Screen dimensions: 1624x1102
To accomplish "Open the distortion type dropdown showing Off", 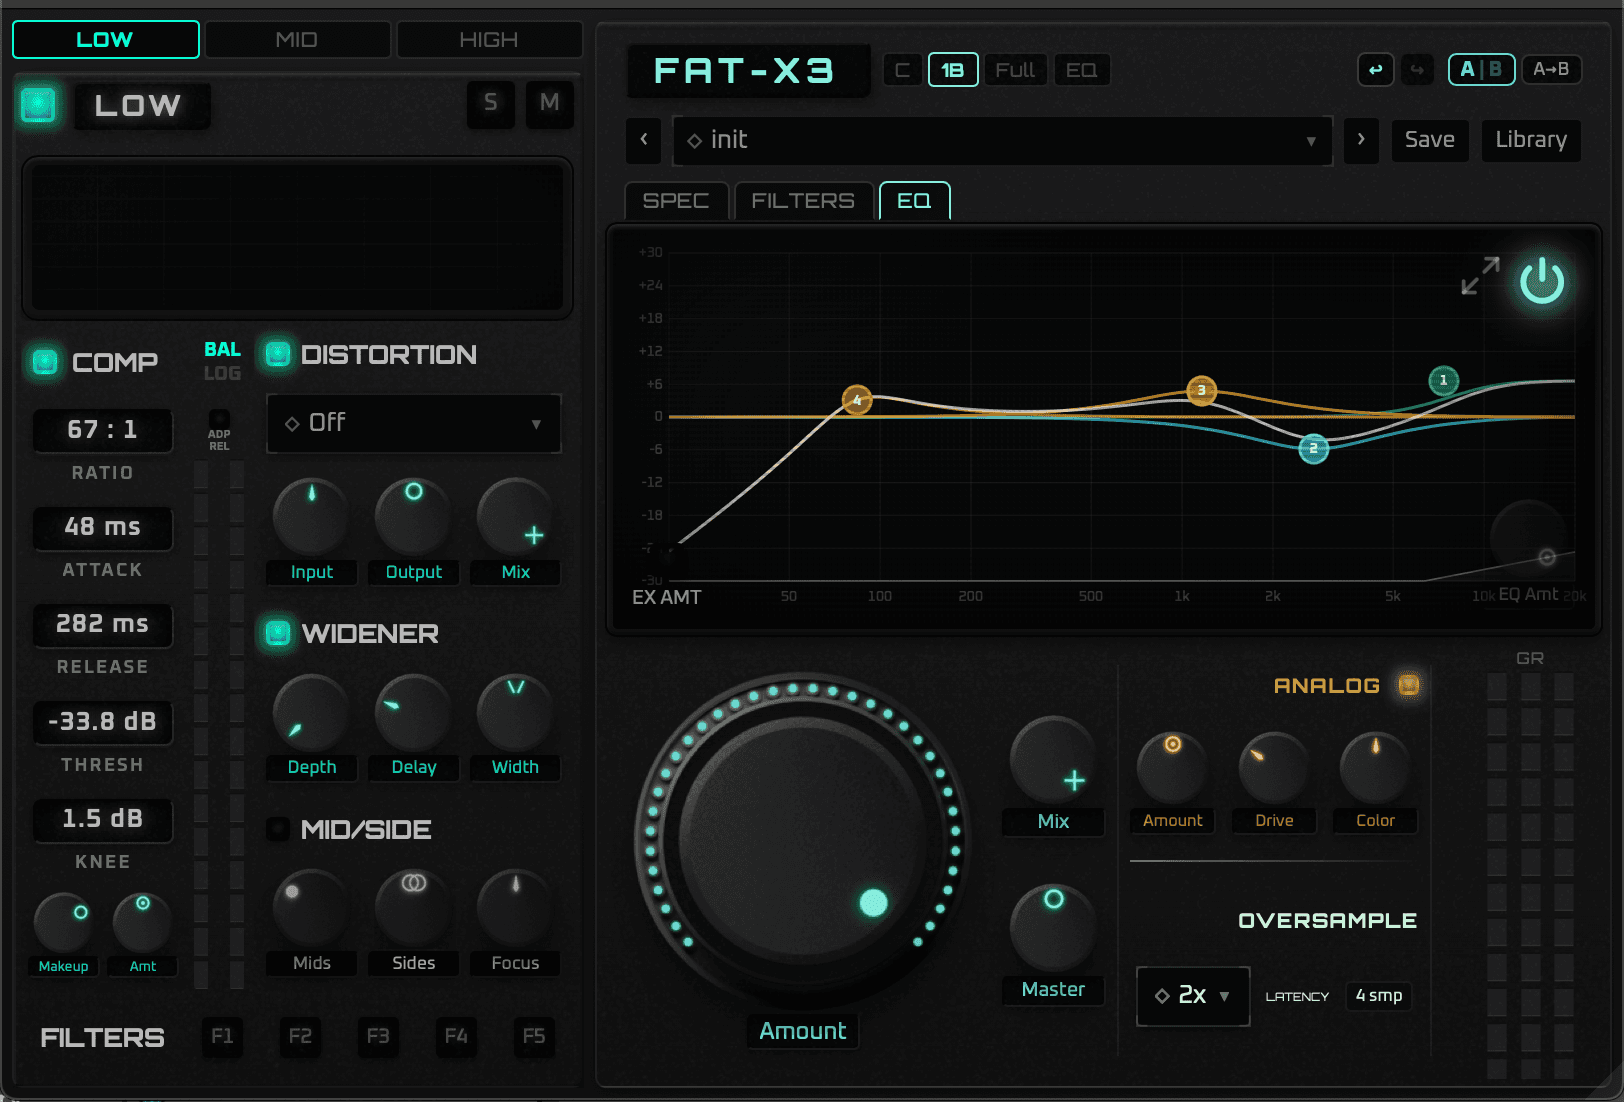I will pos(413,423).
